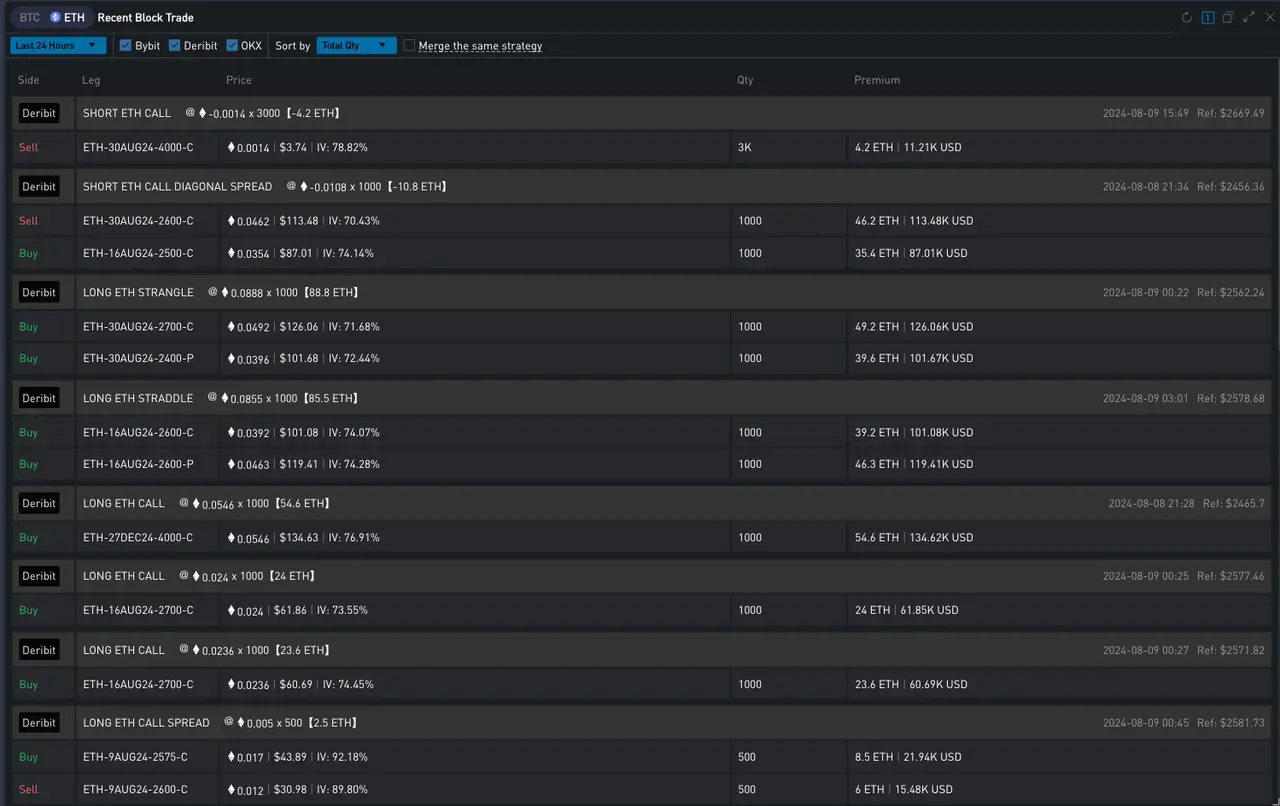Open the Last 24 Hours dropdown
Image resolution: width=1280 pixels, height=806 pixels.
click(x=57, y=45)
